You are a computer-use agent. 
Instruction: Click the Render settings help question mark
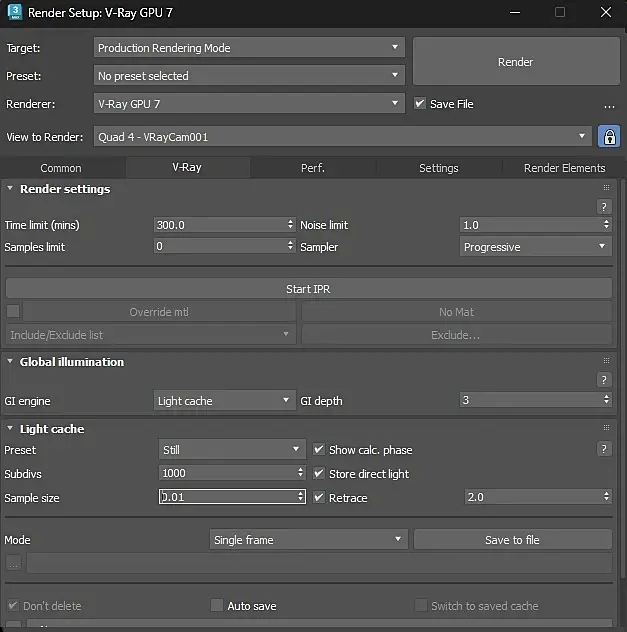[x=604, y=206]
